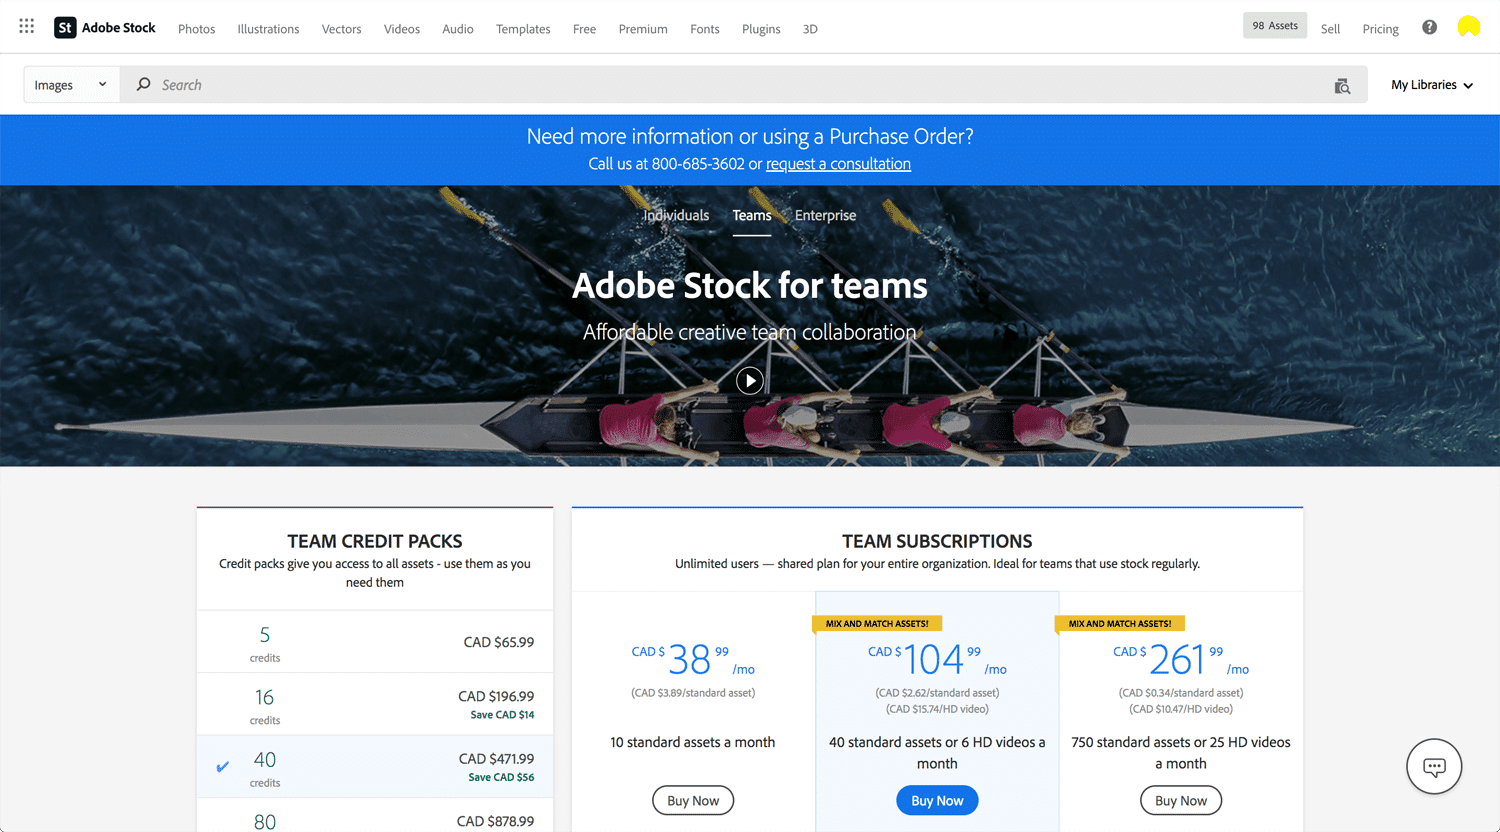Click the CAD $878.99 price
The width and height of the screenshot is (1500, 832).
(495, 821)
